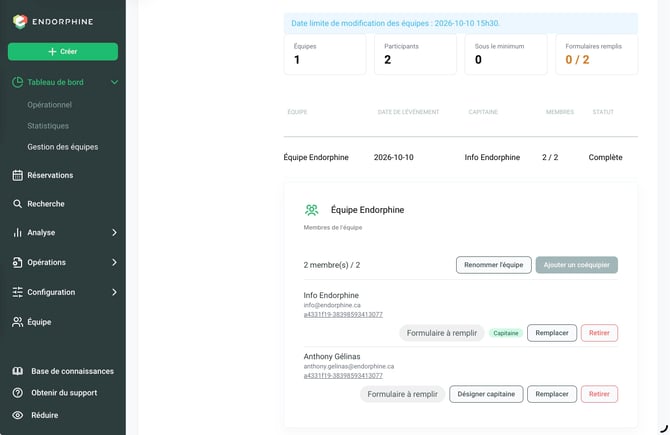Click Renommer l'équipe button
Viewport: 670px width, 435px height.
(494, 265)
